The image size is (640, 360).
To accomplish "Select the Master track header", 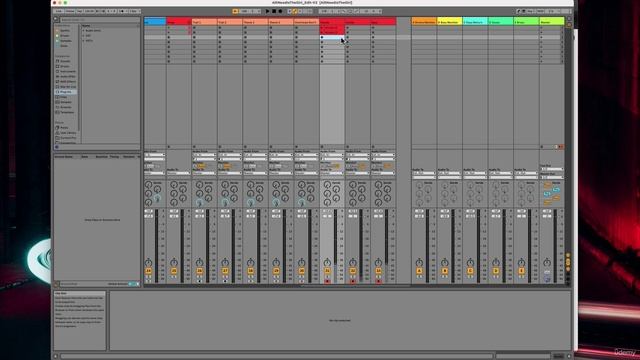I will tap(552, 21).
